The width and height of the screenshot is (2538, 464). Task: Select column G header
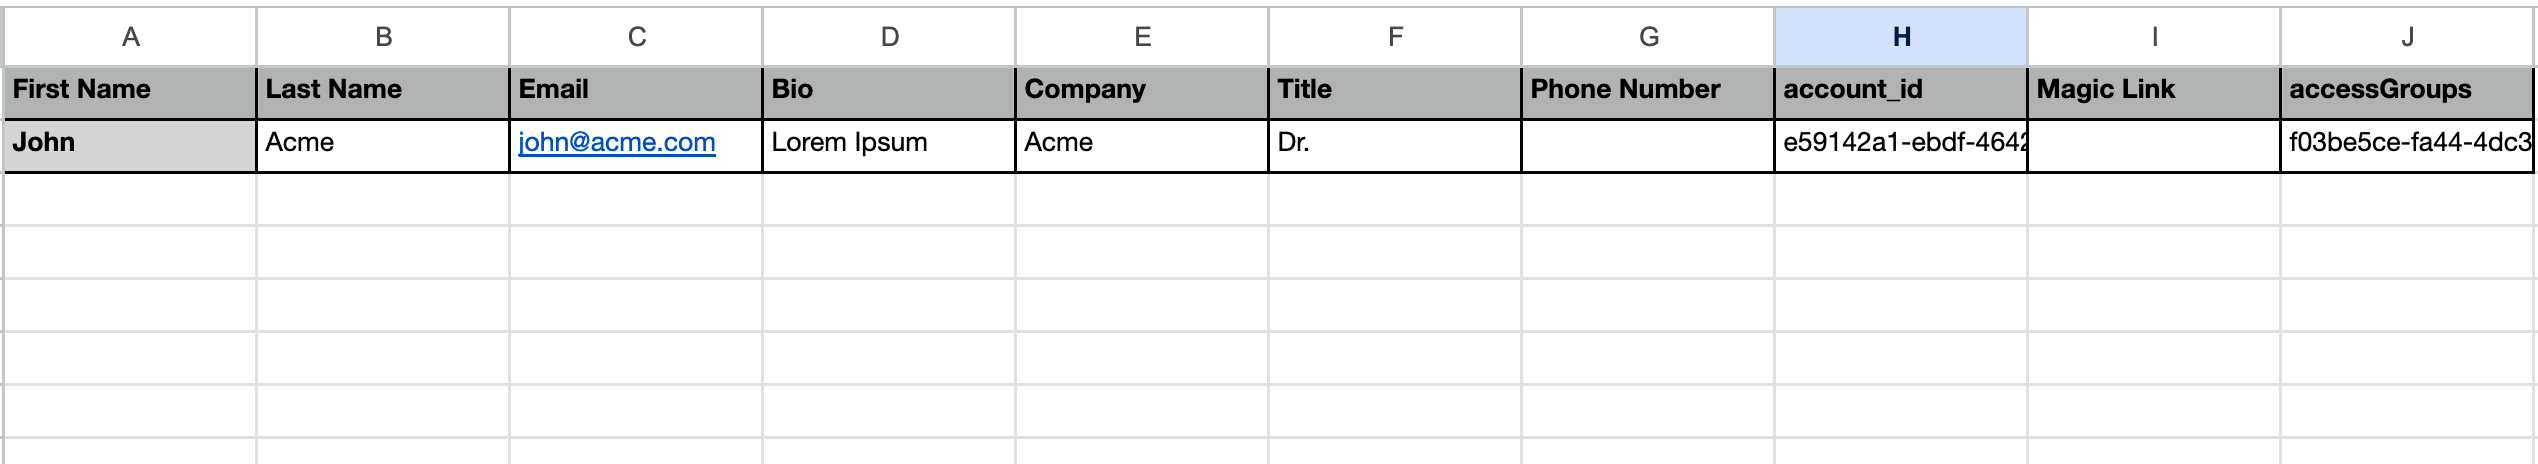[x=1648, y=37]
